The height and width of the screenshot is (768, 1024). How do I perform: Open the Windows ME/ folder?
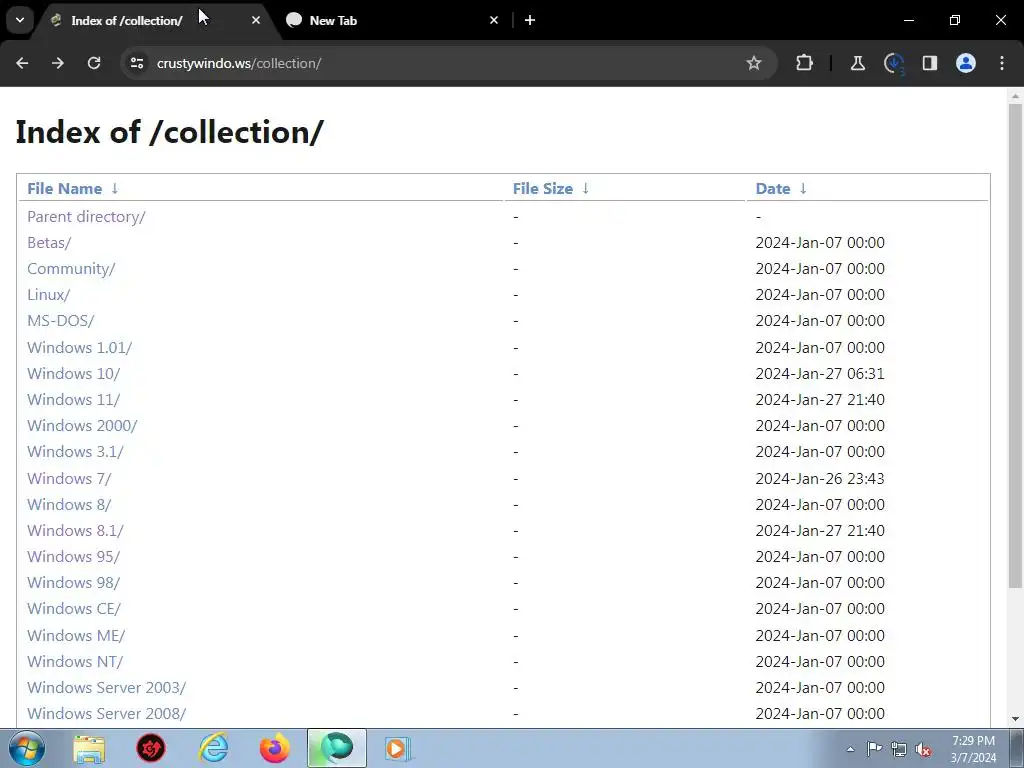coord(76,635)
